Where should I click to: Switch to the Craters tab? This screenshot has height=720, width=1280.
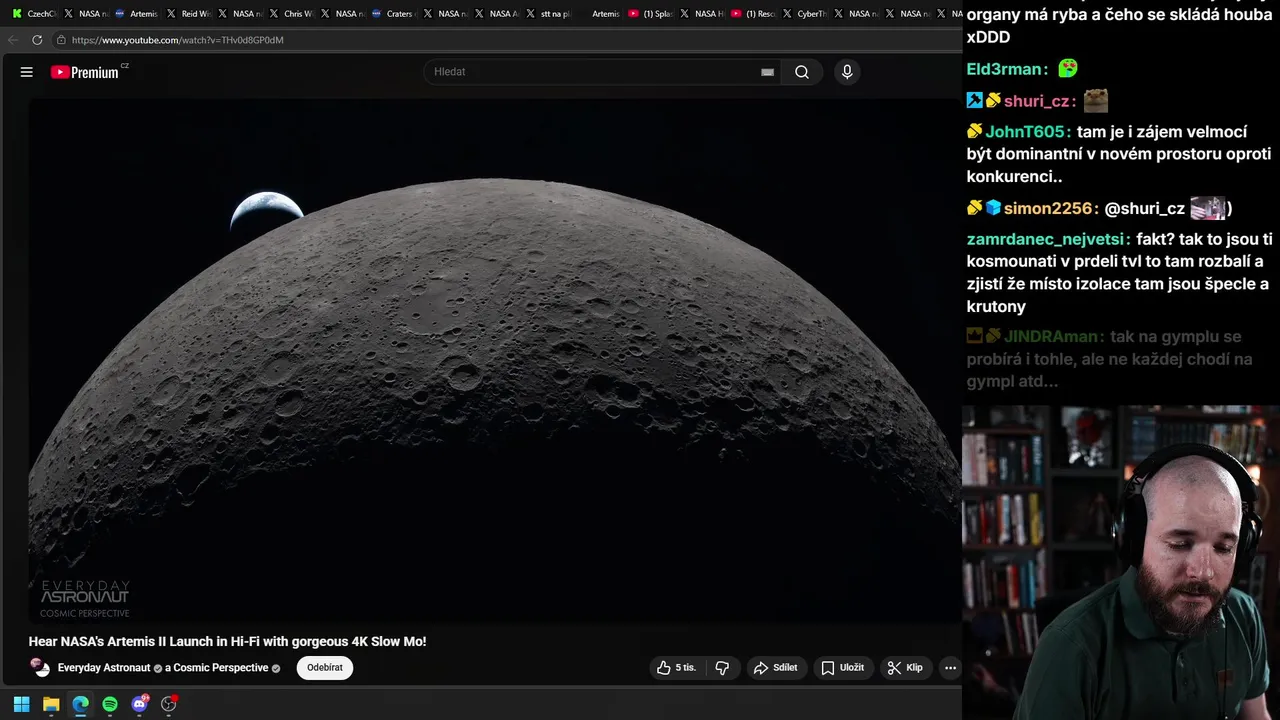393,14
